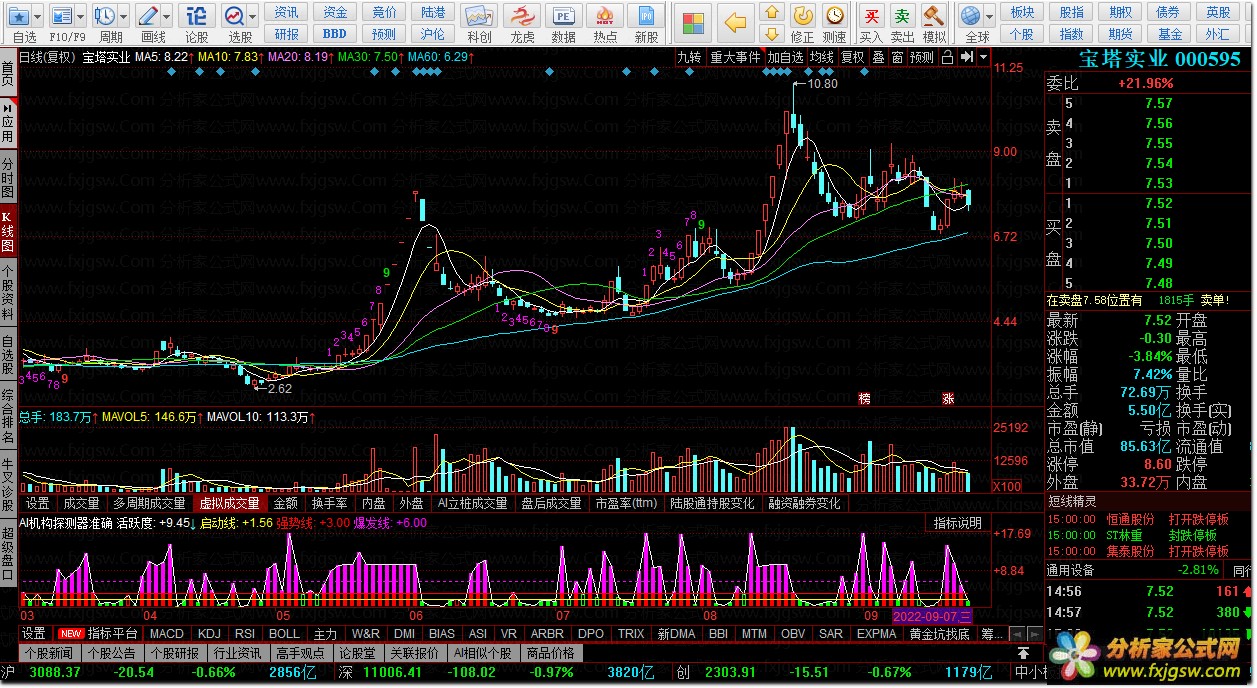Toggle 均线 moving averages display
This screenshot has height=688, width=1257.
[822, 58]
